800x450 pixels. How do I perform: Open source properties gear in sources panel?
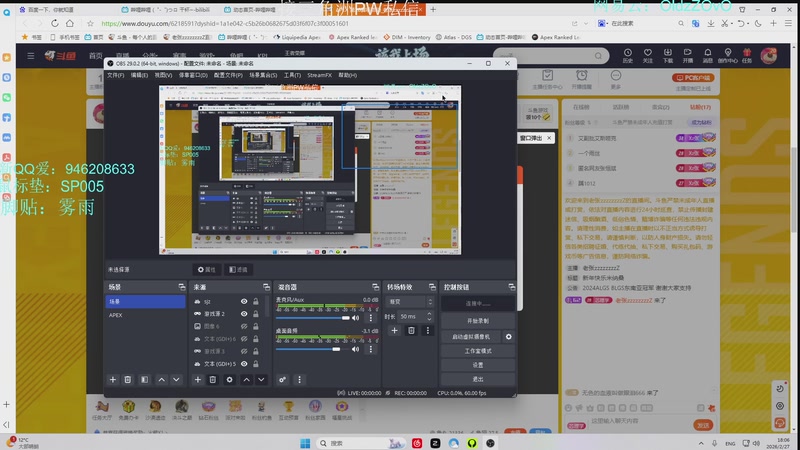click(x=230, y=380)
